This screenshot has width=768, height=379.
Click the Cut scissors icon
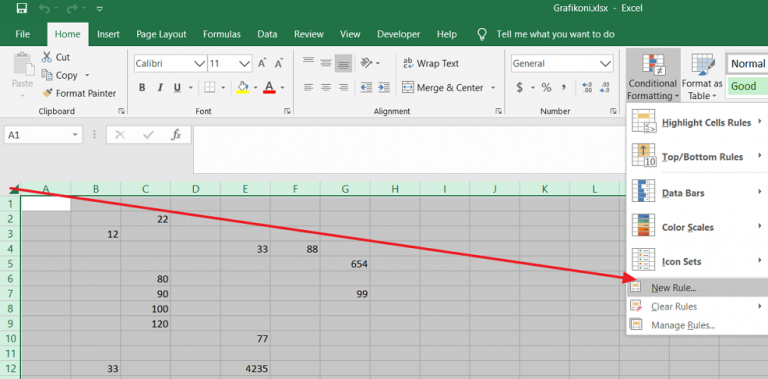(47, 57)
